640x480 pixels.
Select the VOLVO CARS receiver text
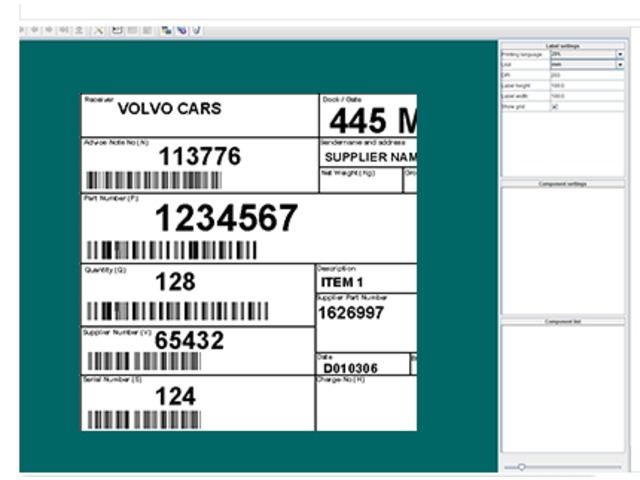pos(169,109)
